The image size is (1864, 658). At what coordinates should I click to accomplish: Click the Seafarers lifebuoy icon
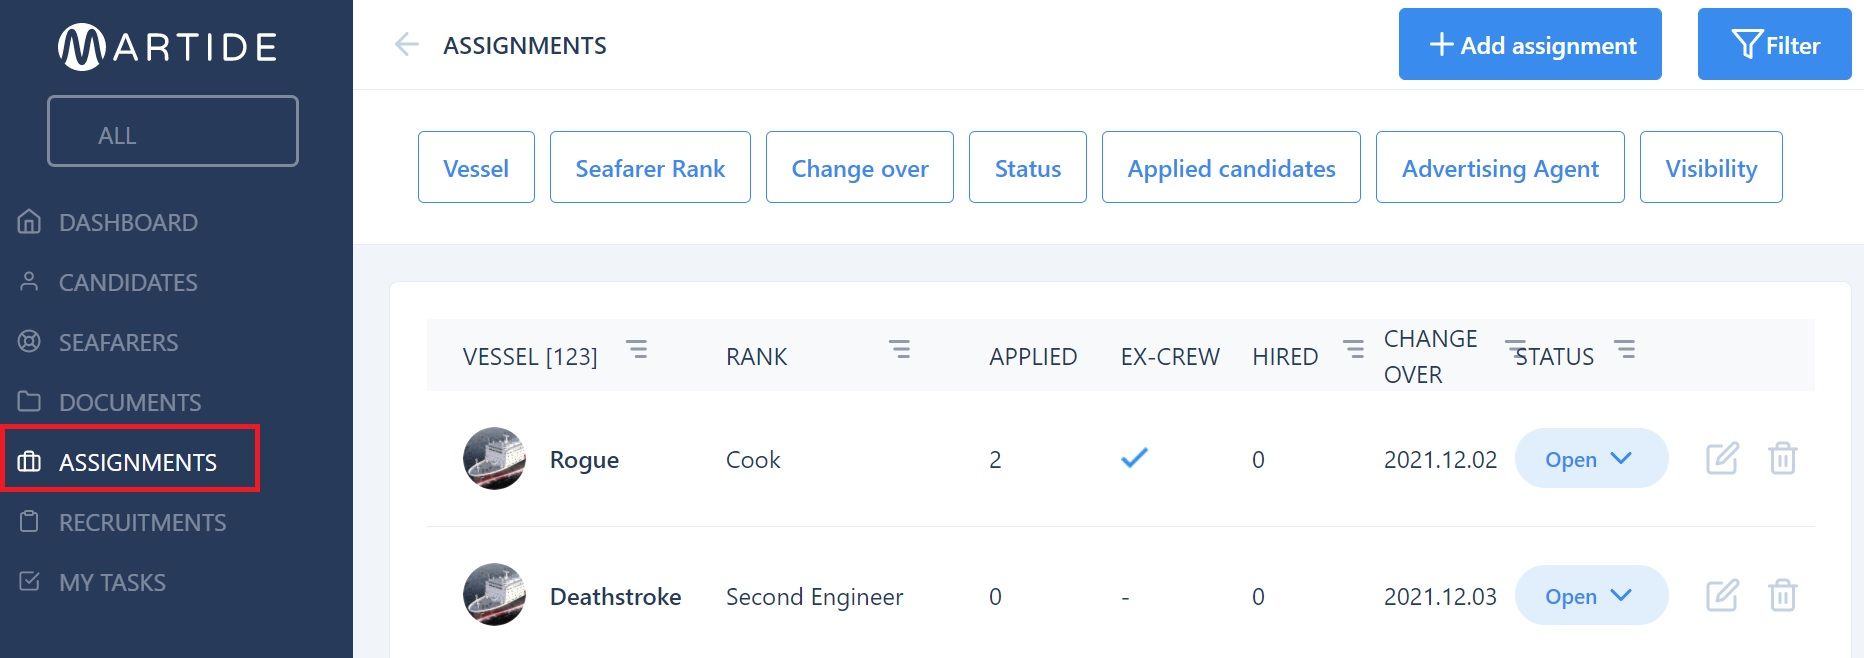[29, 341]
